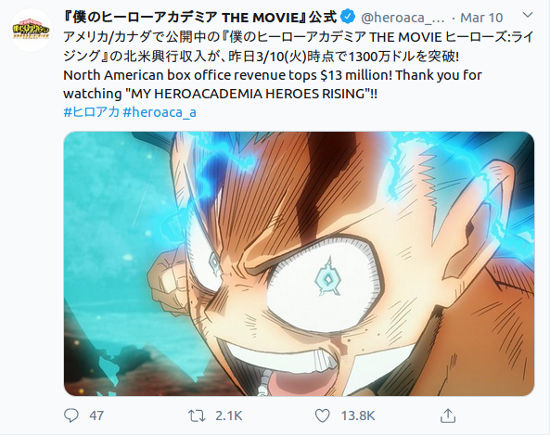Expand the tweet options chevron

point(528,15)
